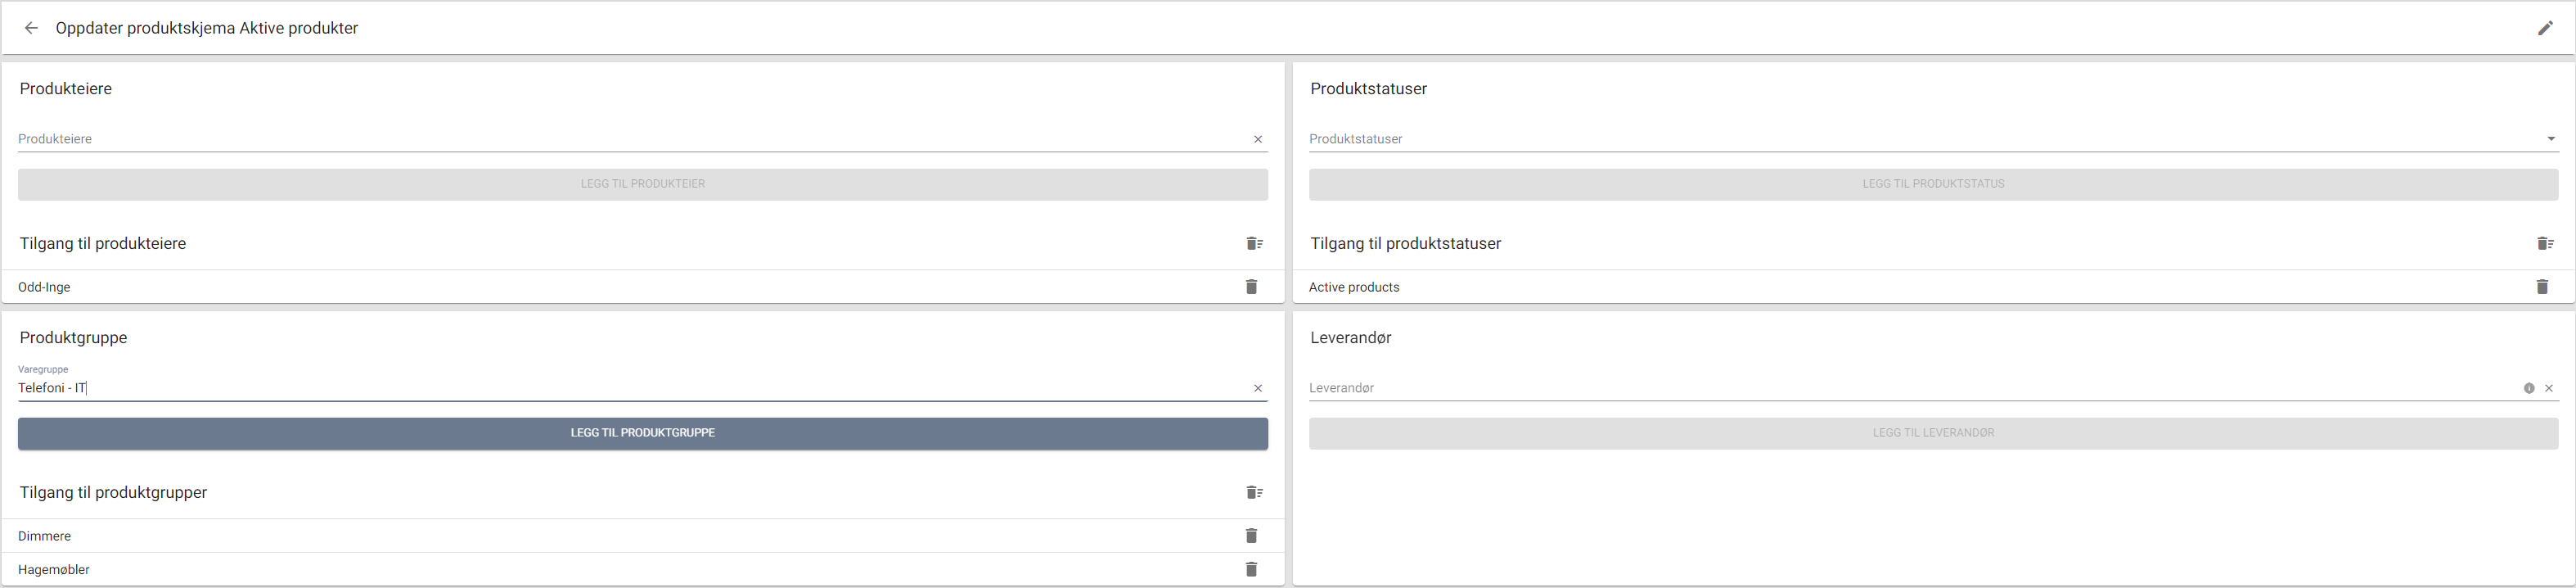The height and width of the screenshot is (588, 2576).
Task: Click Legg til produktgruppe button
Action: coord(643,433)
